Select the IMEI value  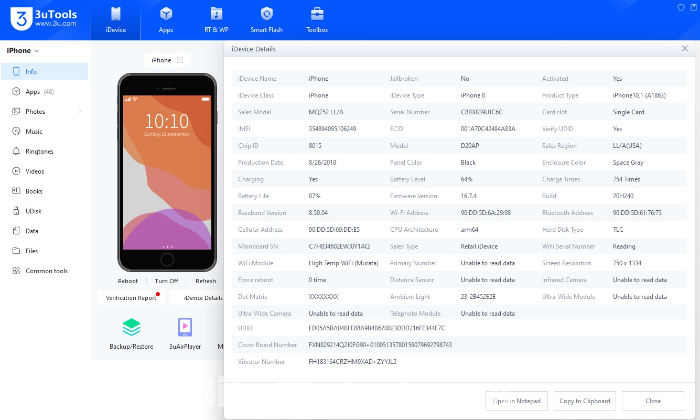(332, 129)
